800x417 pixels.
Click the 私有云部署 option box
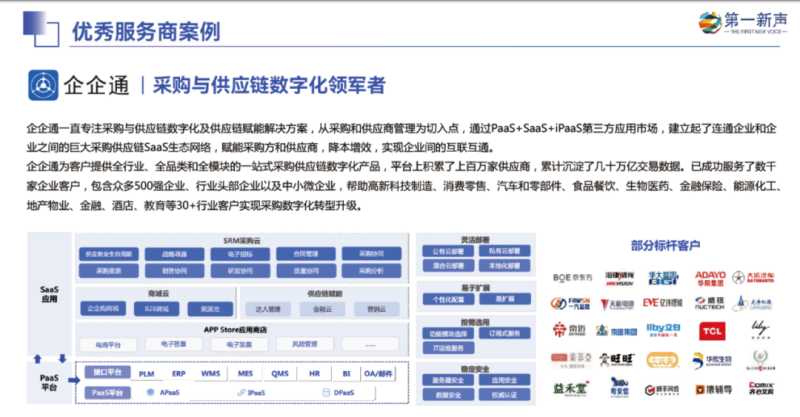(x=499, y=251)
